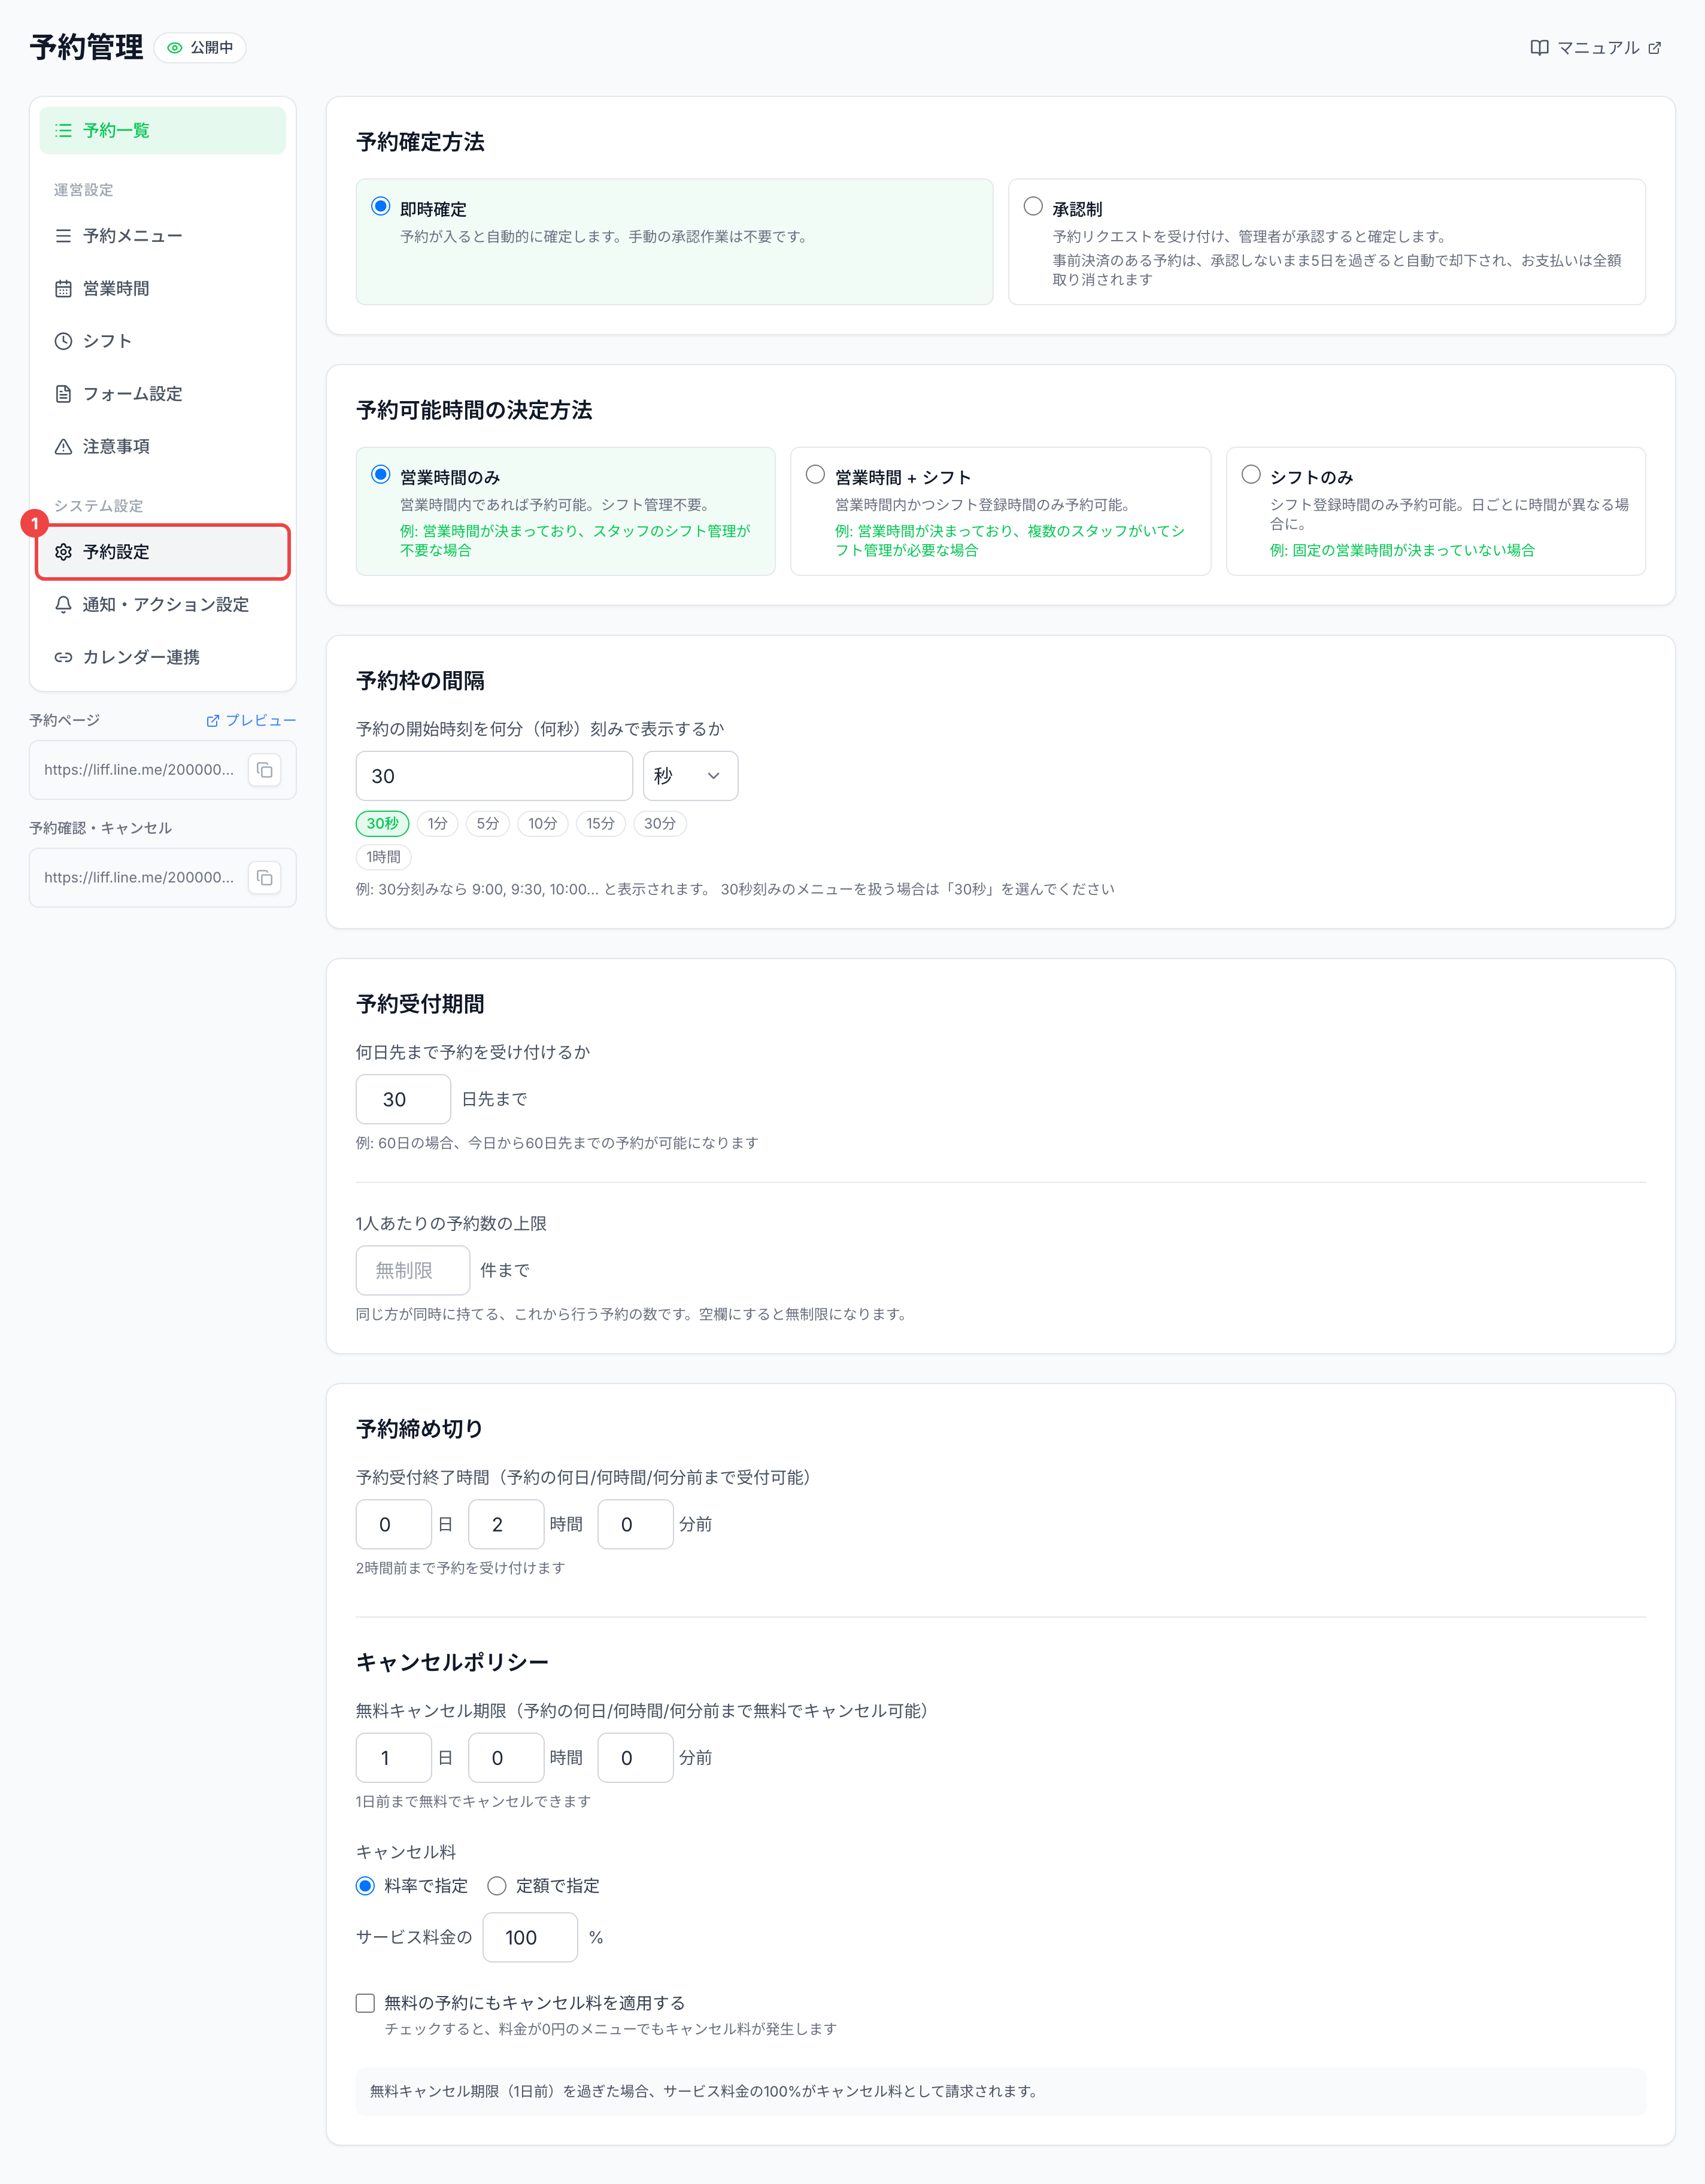Open シフト in the sidebar
The height and width of the screenshot is (2184, 1705).
point(162,341)
